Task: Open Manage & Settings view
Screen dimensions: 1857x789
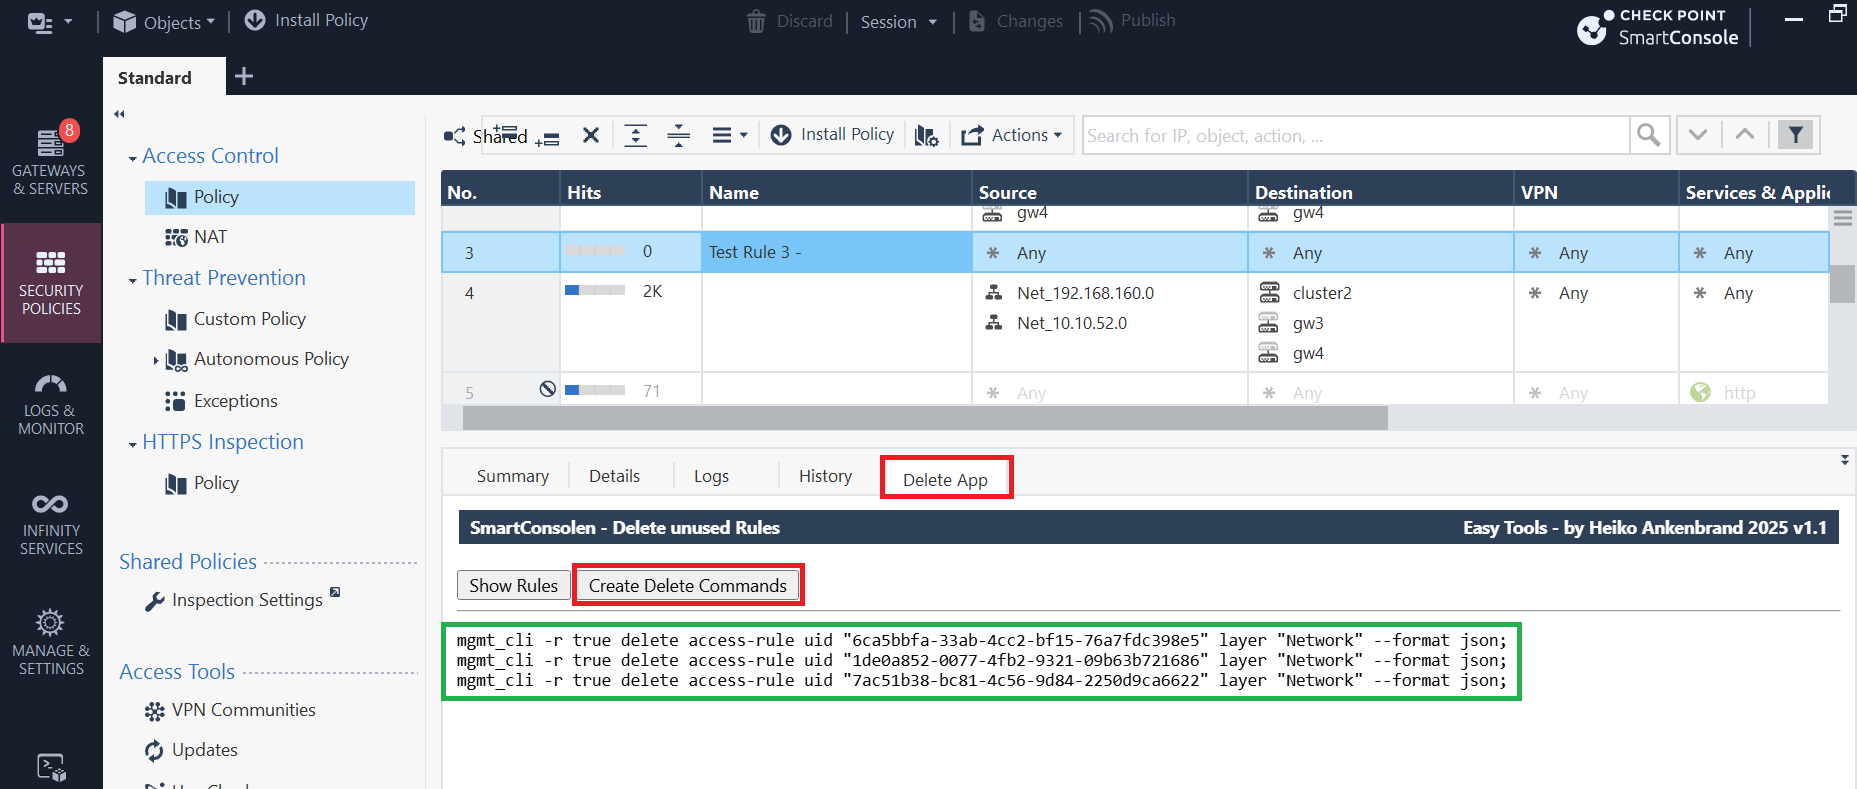Action: pyautogui.click(x=51, y=643)
